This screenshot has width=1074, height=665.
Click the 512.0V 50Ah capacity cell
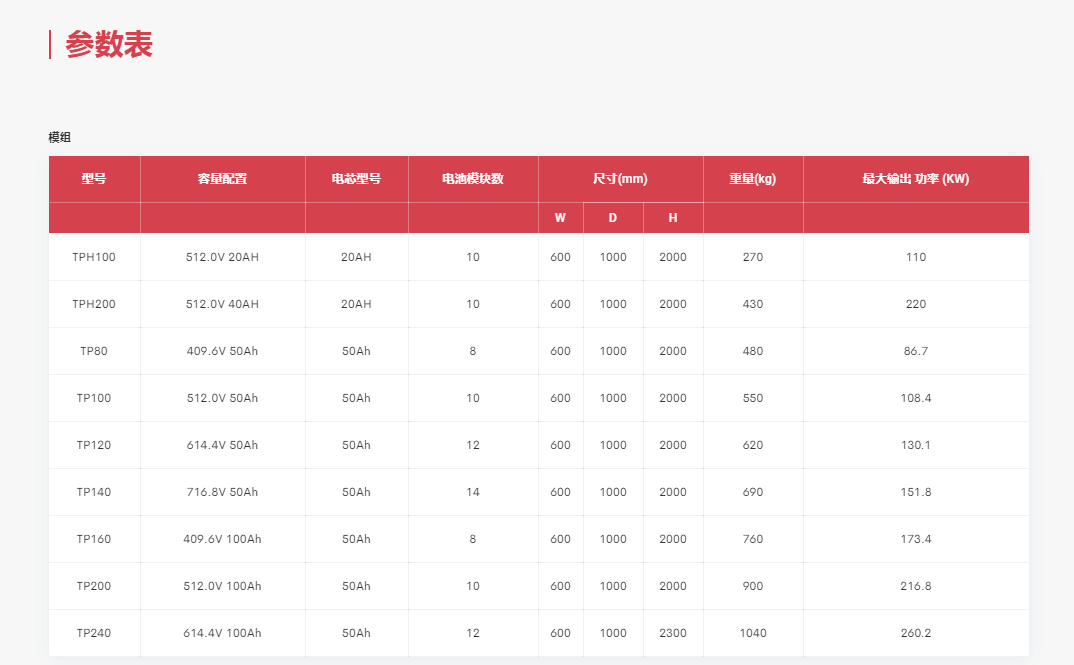223,398
